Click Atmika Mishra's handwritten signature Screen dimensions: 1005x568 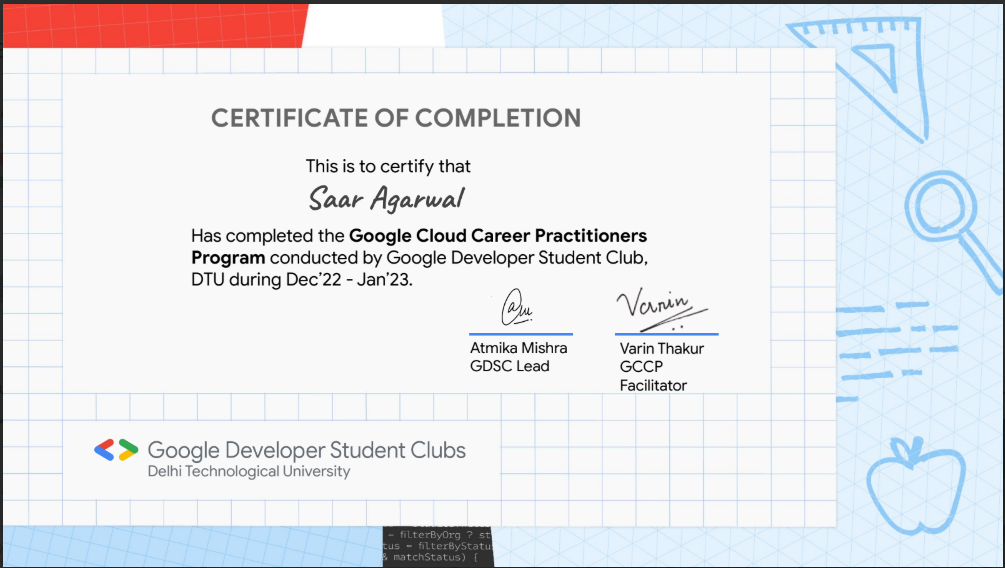517,306
